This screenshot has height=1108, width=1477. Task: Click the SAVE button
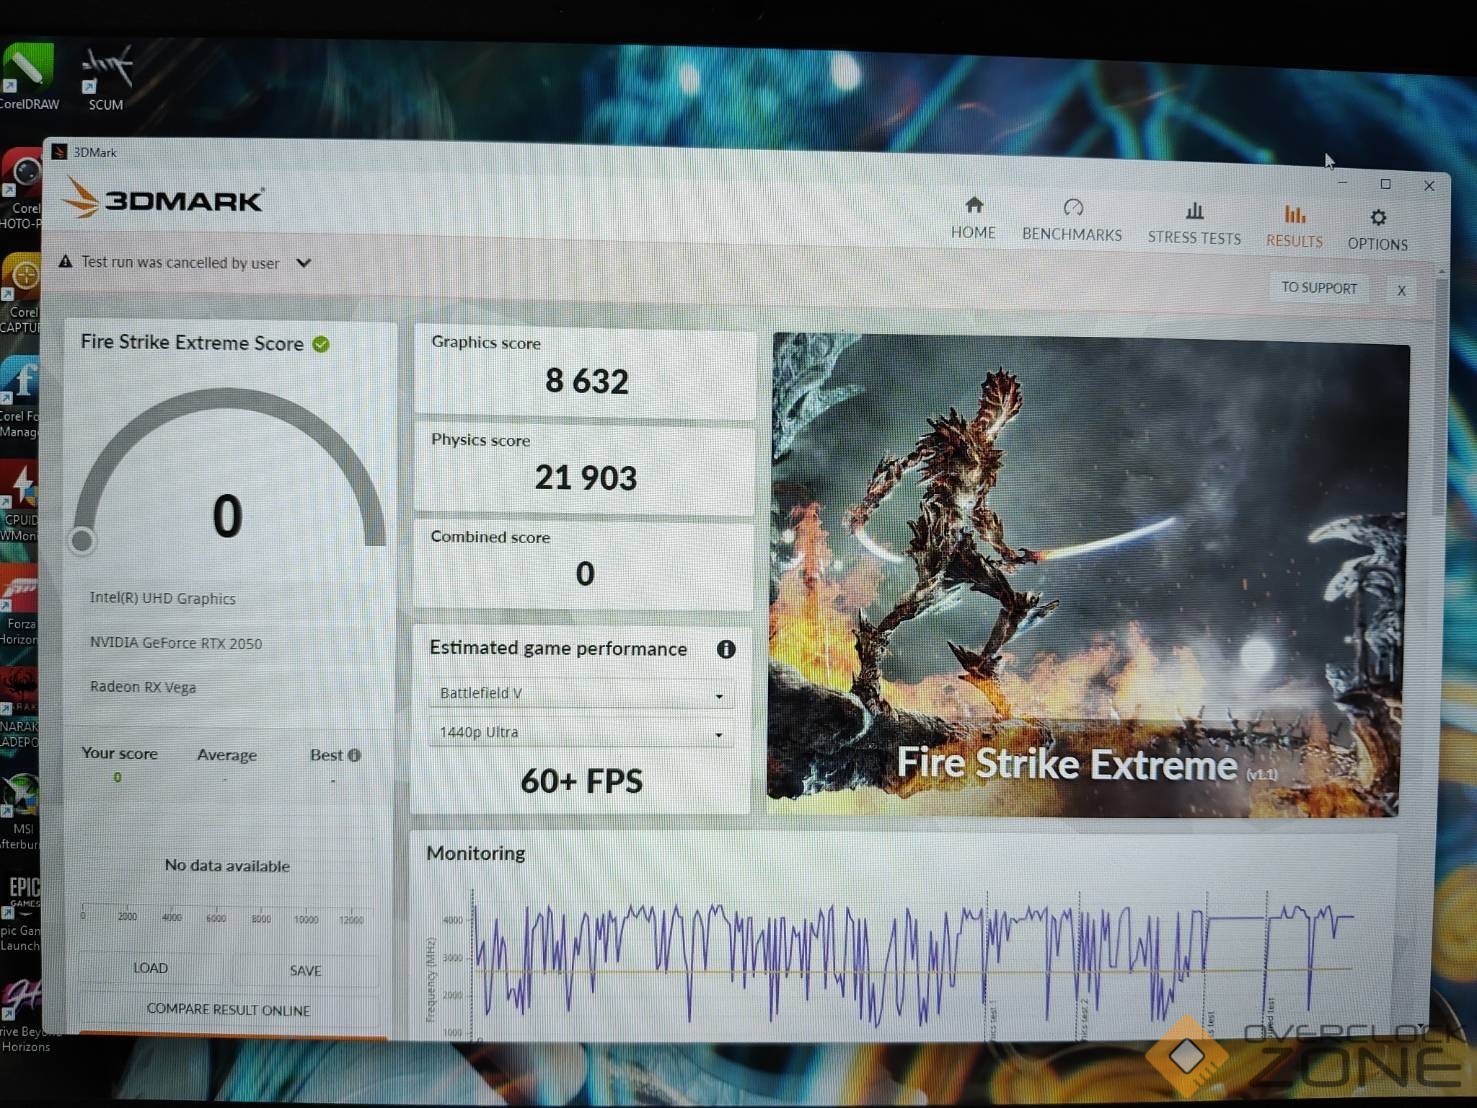tap(305, 970)
